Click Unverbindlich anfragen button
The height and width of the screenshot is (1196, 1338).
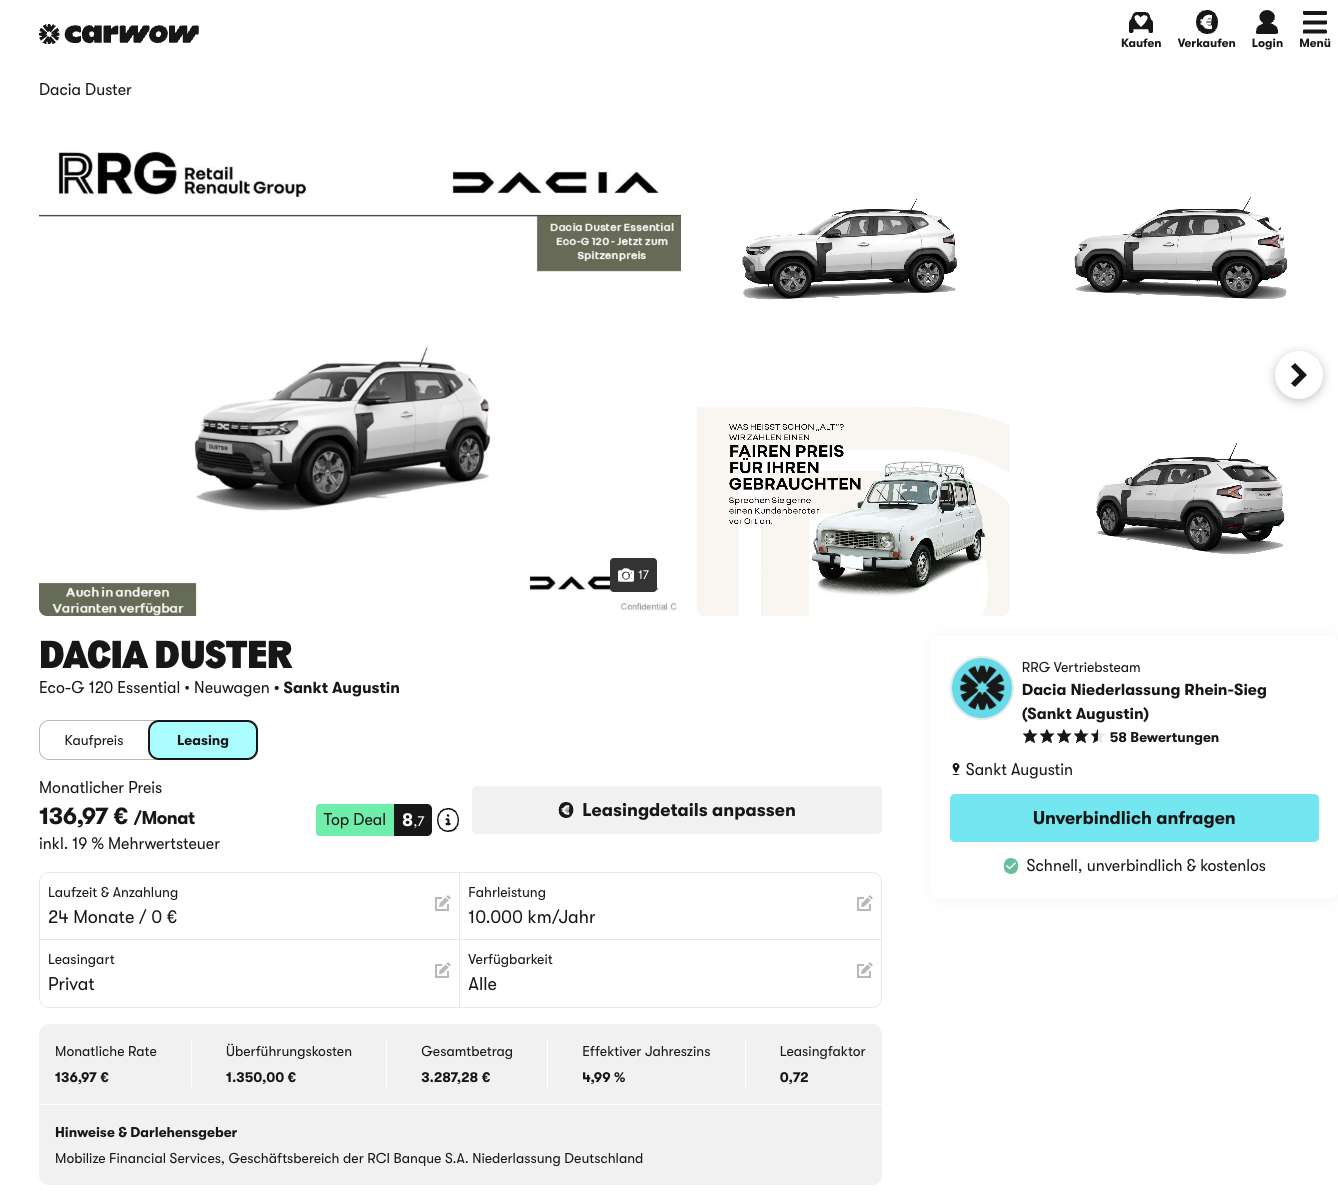click(1134, 818)
